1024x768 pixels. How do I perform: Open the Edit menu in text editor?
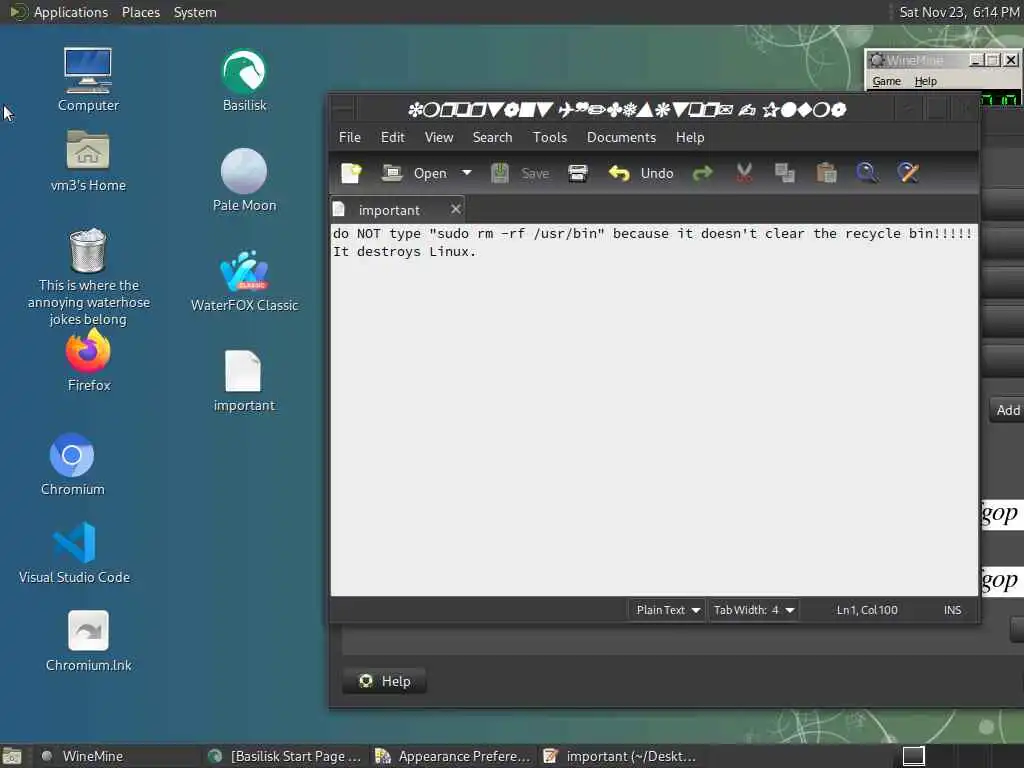(x=392, y=137)
